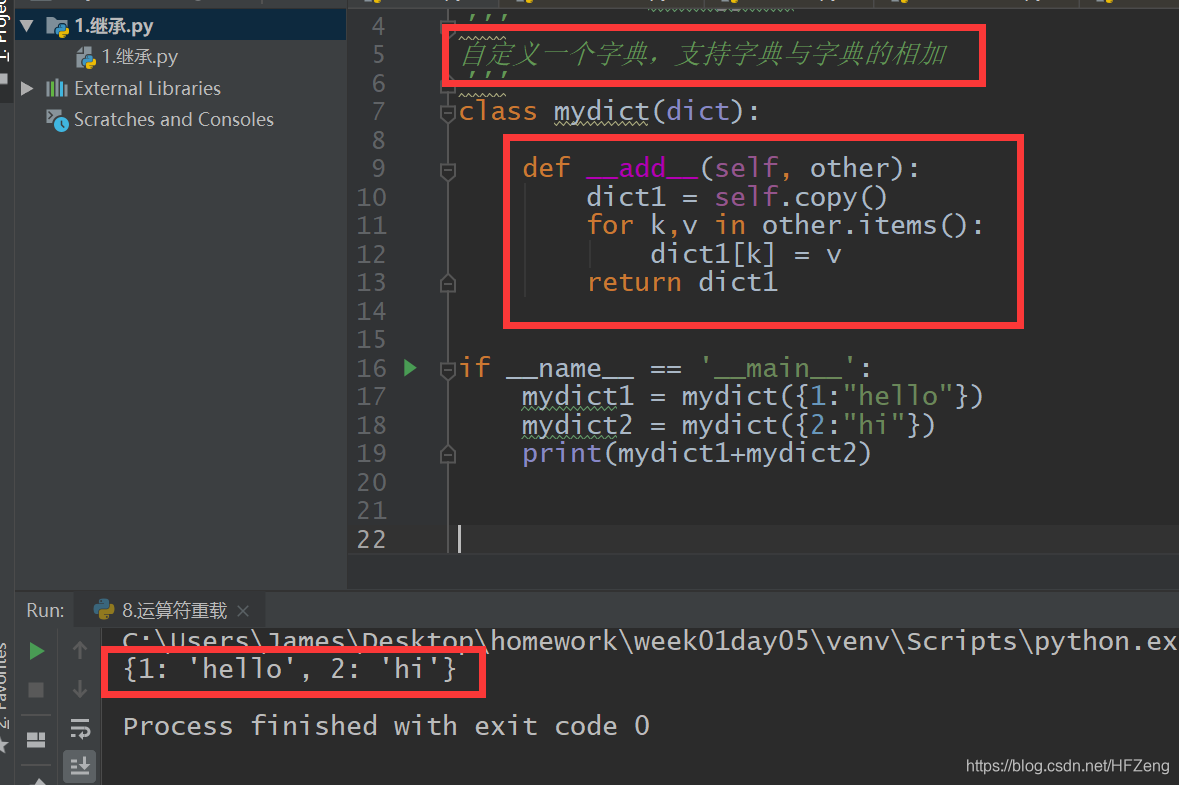Click line number 14 in the gutter
This screenshot has height=785, width=1179.
(x=371, y=311)
